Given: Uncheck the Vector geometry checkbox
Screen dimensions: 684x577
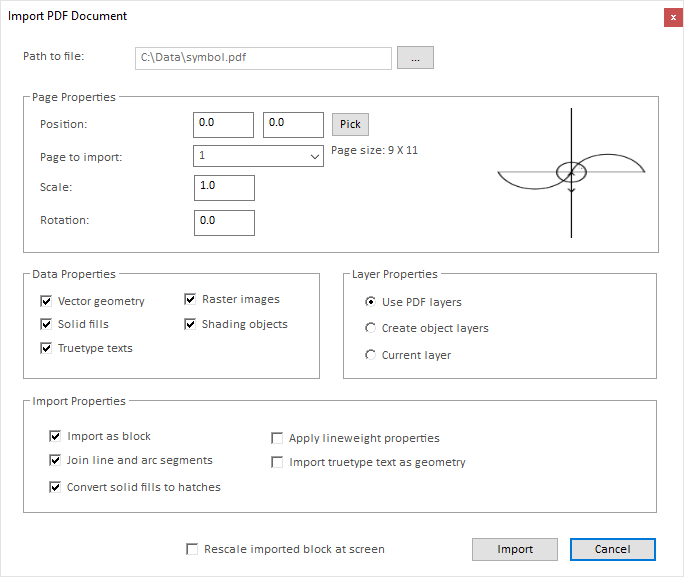Looking at the screenshot, I should 46,301.
